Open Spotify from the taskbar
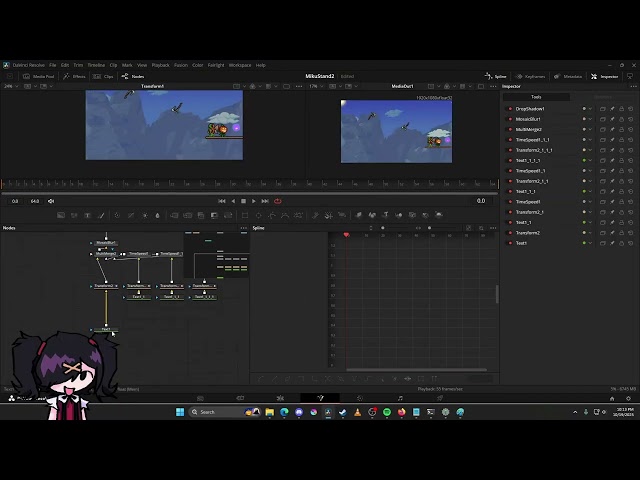The height and width of the screenshot is (480, 640). [387, 412]
